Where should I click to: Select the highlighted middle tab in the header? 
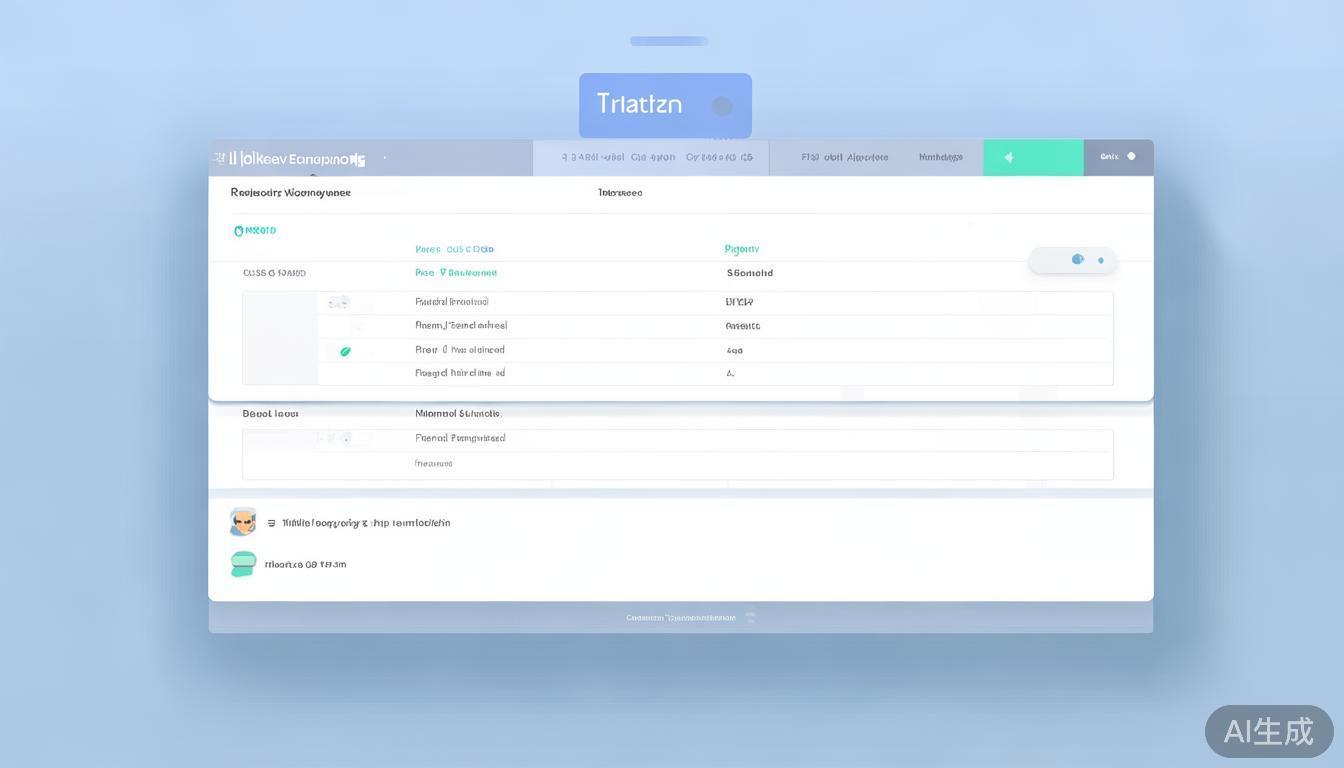[x=651, y=158]
